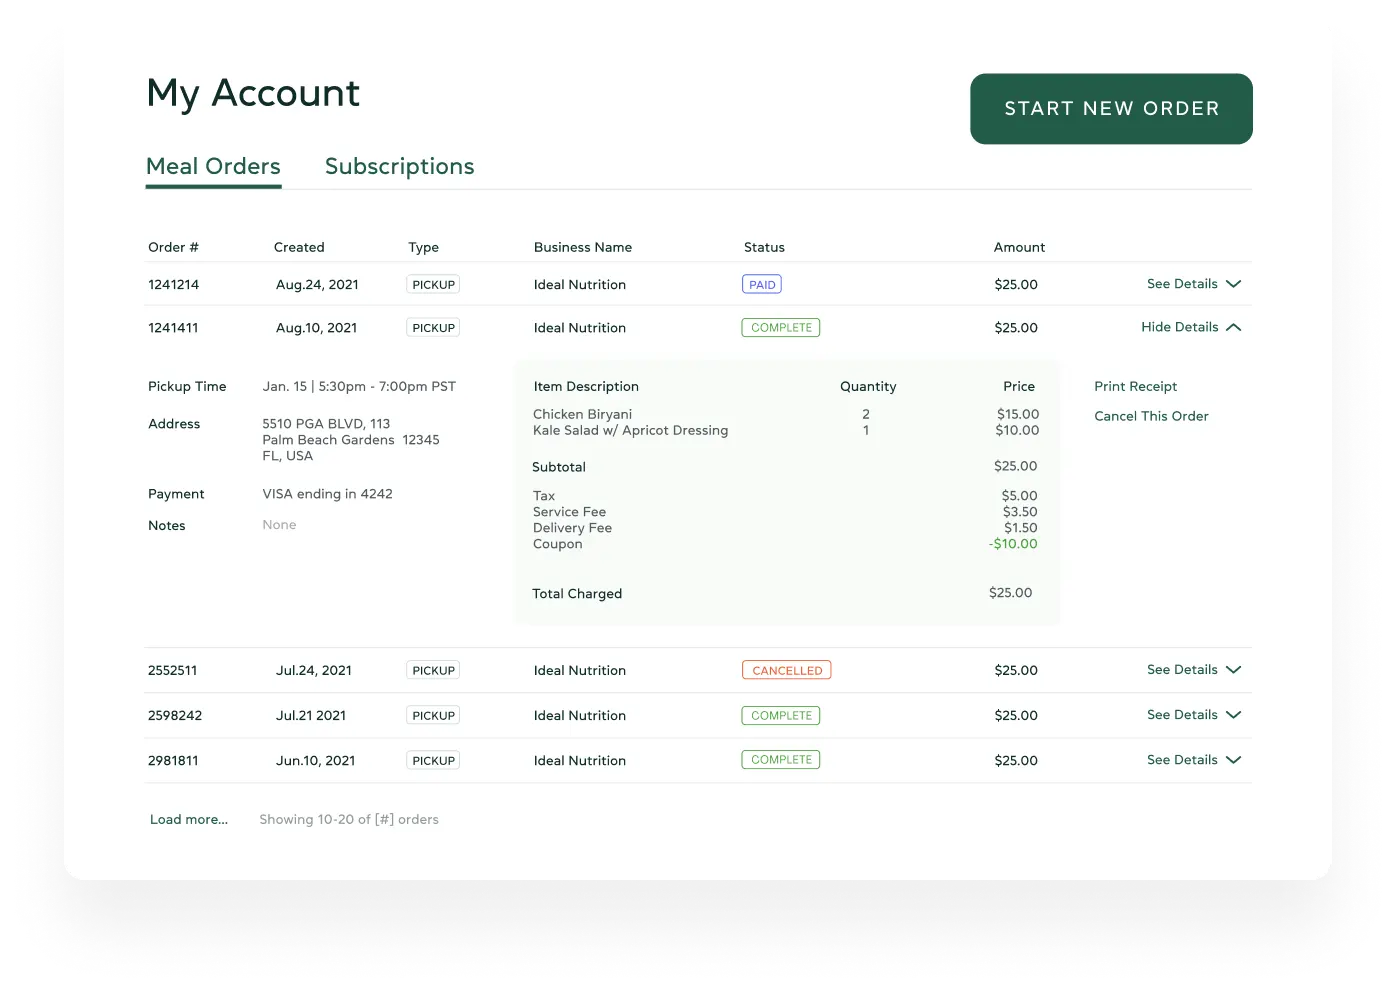
Task: Open Print Receipt for order 1241411
Action: pyautogui.click(x=1136, y=386)
